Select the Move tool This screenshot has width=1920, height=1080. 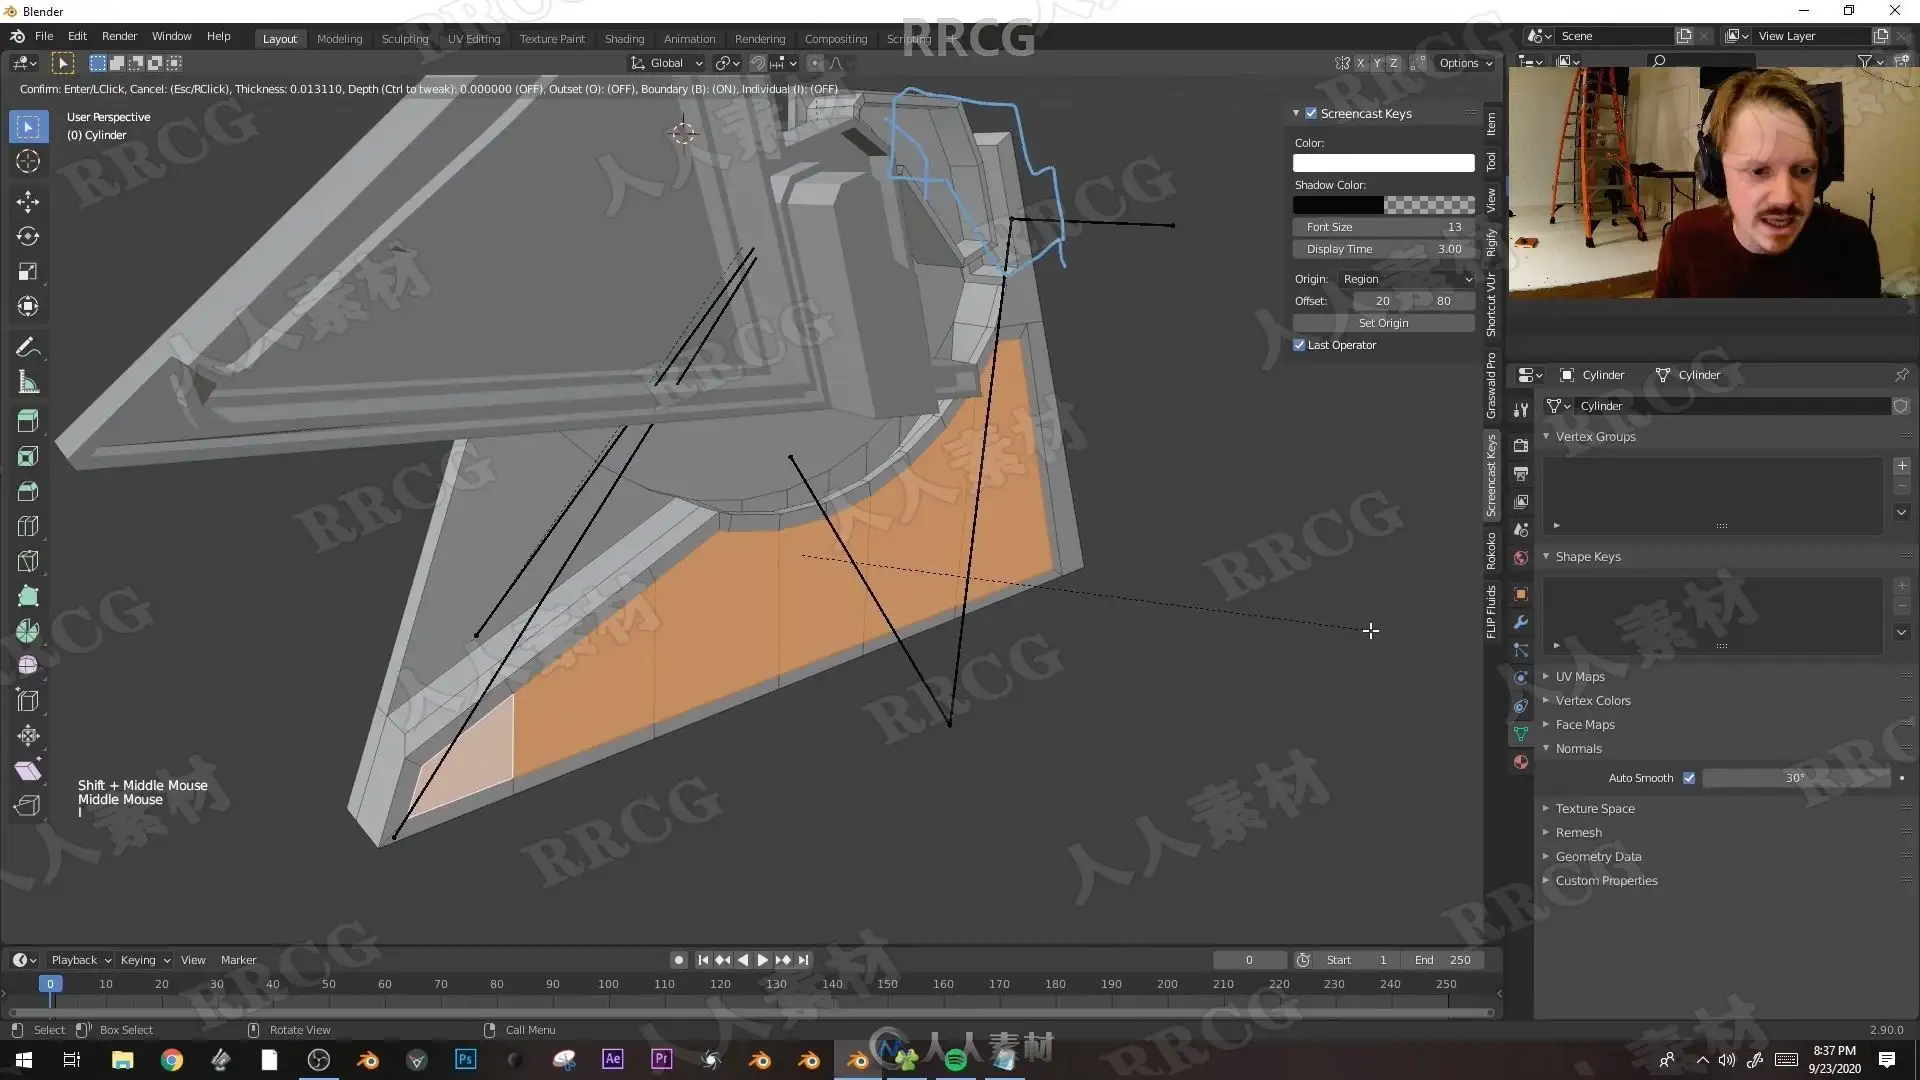[28, 201]
